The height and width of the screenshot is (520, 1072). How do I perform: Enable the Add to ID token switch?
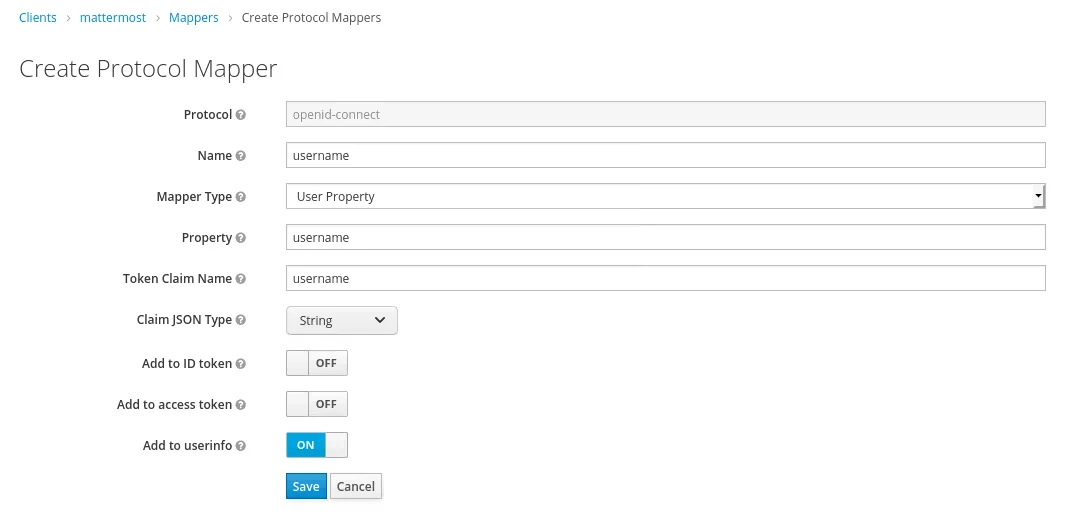point(316,363)
